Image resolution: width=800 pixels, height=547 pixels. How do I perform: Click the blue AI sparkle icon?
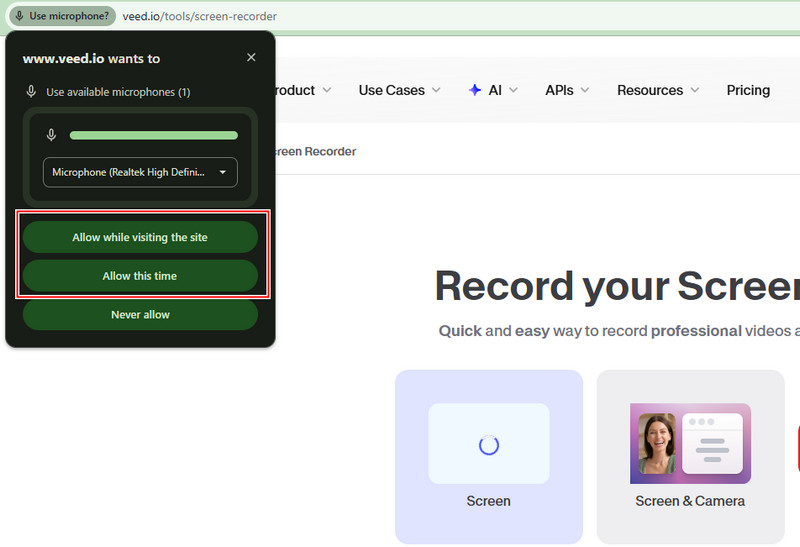475,90
